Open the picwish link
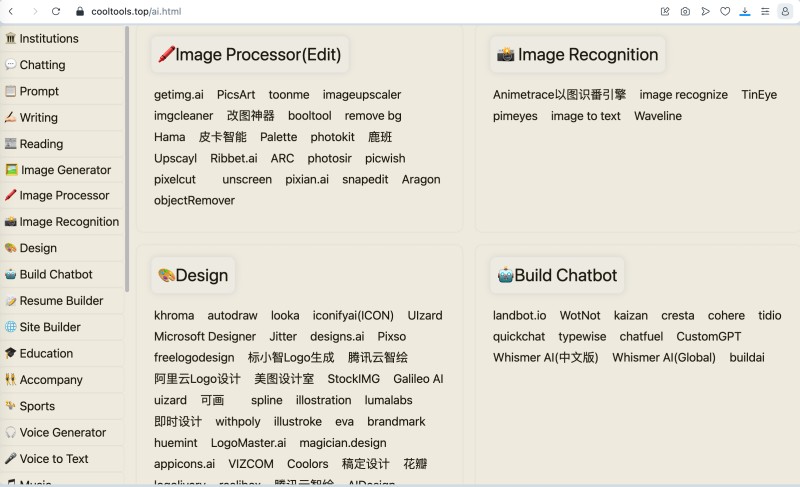This screenshot has height=487, width=800. 385,159
